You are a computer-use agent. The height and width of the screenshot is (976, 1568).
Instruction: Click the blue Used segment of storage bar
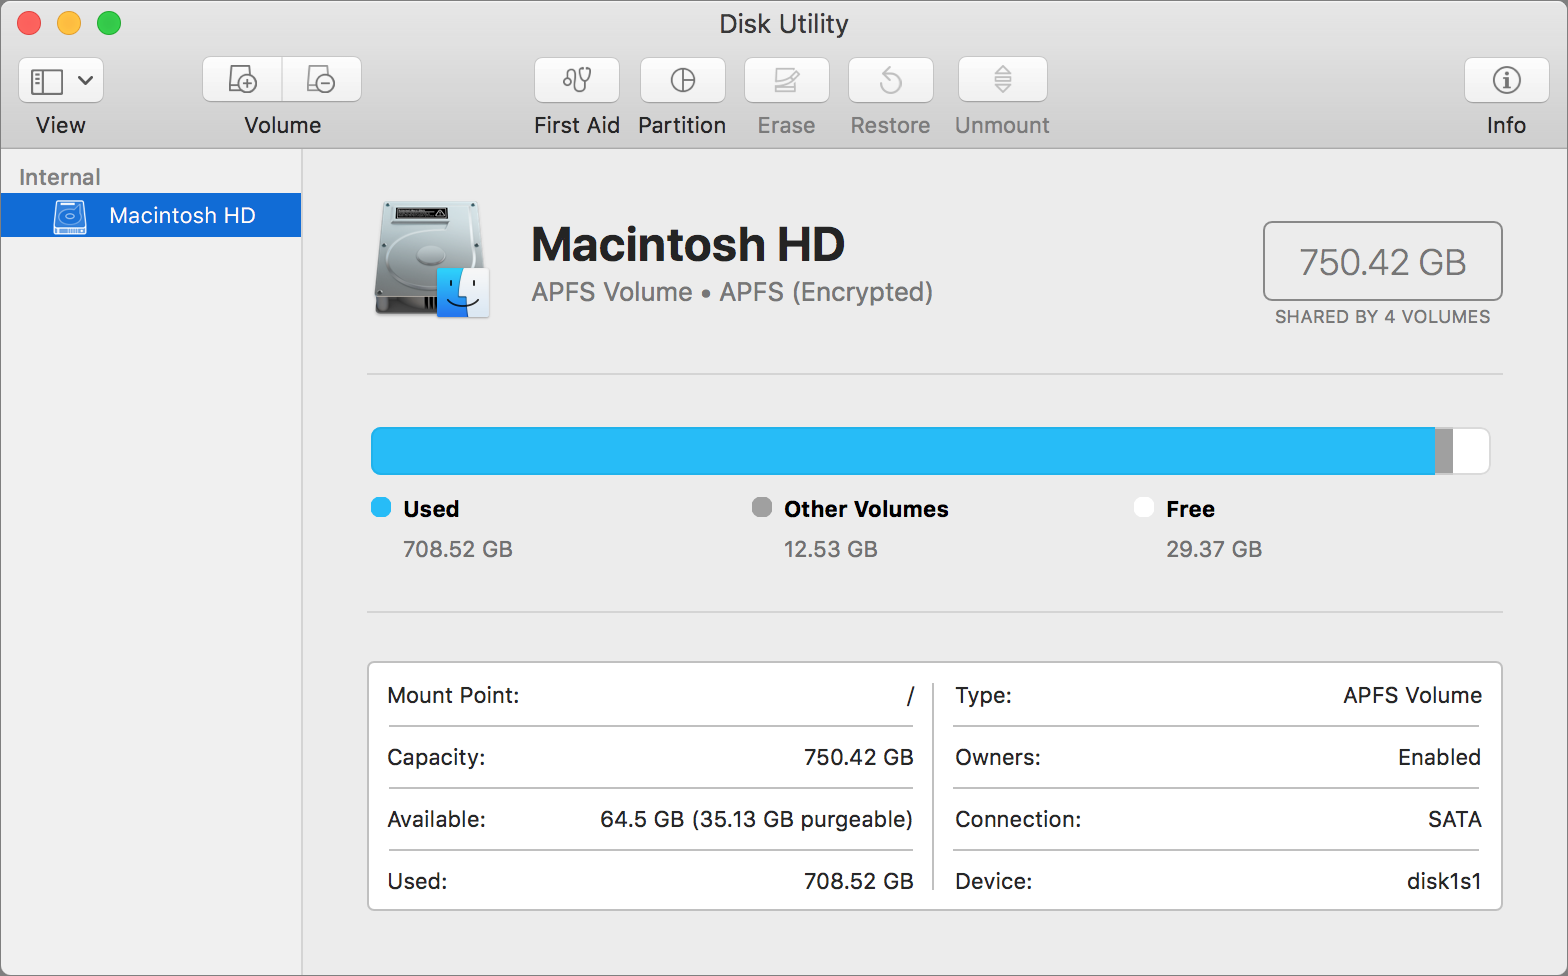pos(903,451)
